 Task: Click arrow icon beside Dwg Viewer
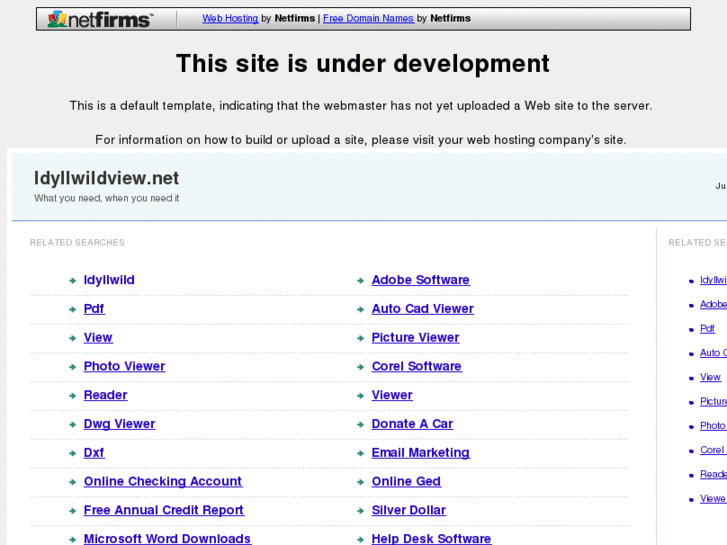(x=72, y=424)
